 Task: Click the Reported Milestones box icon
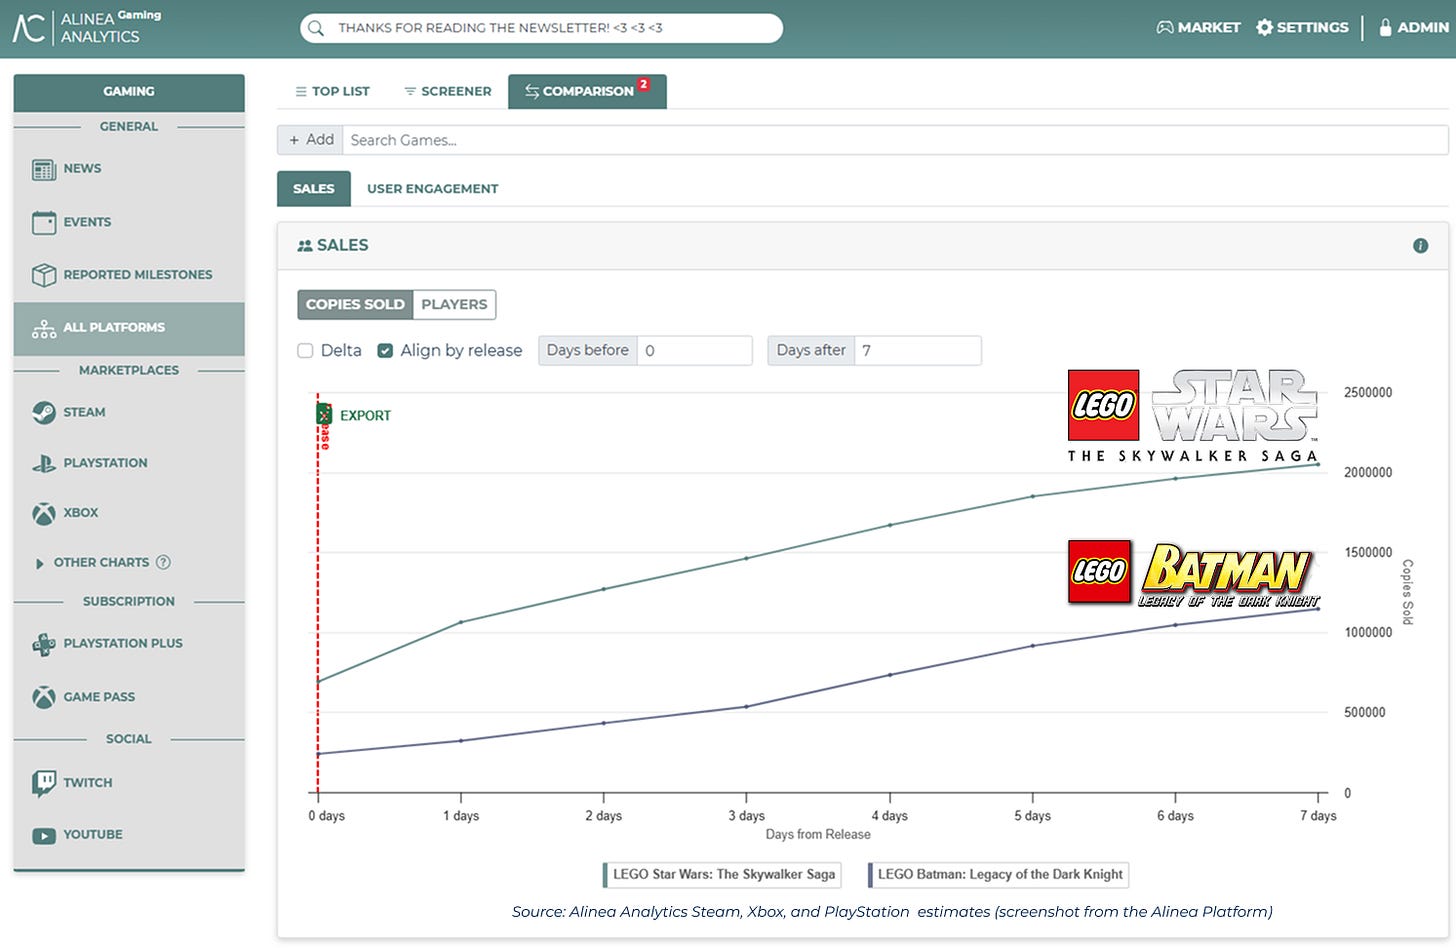click(x=44, y=275)
